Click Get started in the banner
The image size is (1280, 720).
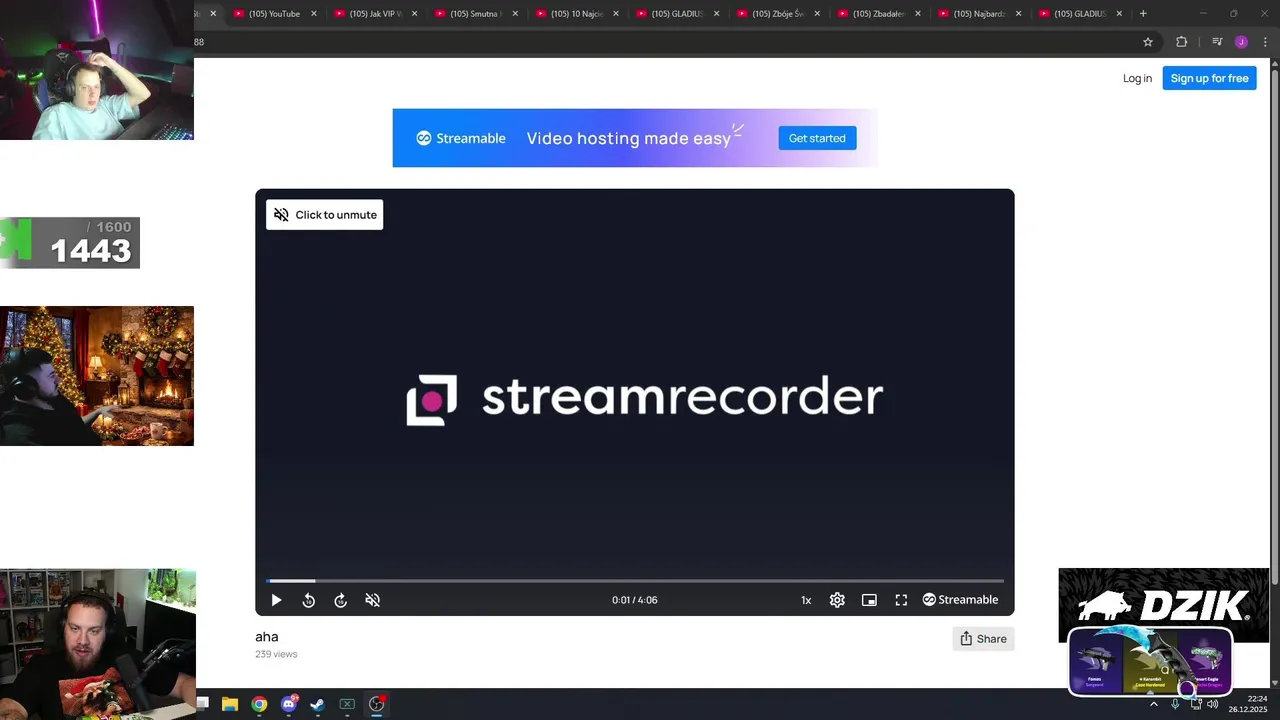(817, 138)
